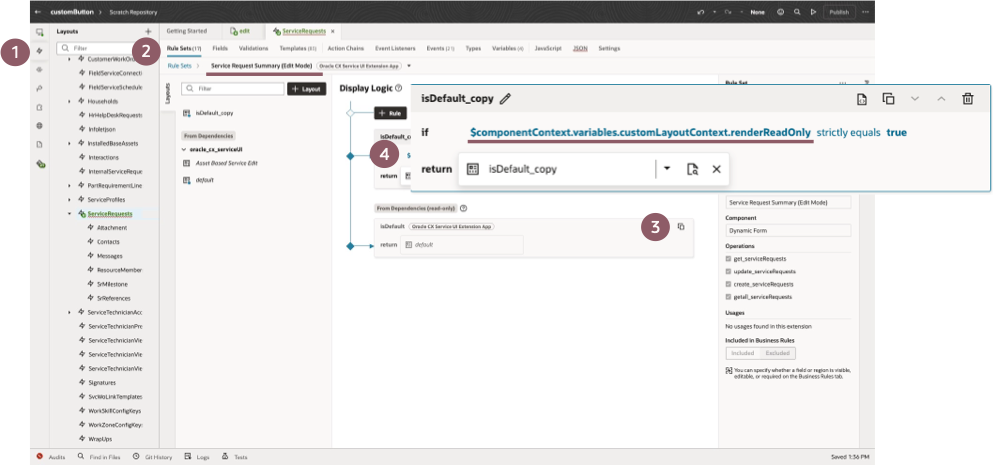The height and width of the screenshot is (465, 993).
Task: Open the feedback smiley icon in header
Action: coord(780,12)
